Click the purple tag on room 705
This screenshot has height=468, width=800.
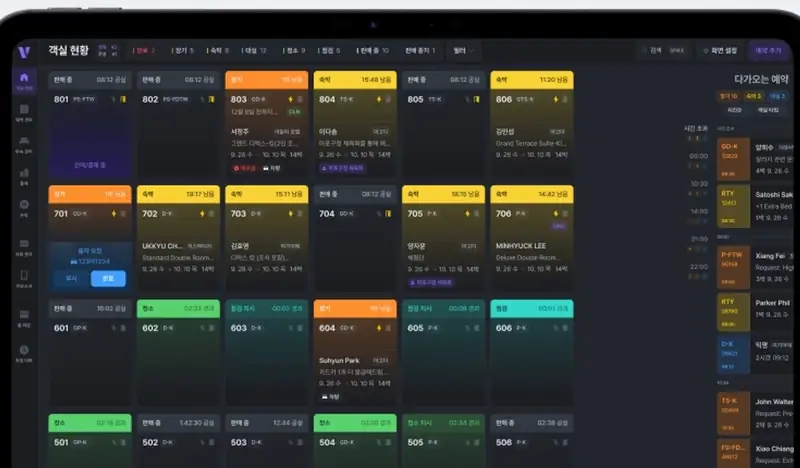point(431,282)
